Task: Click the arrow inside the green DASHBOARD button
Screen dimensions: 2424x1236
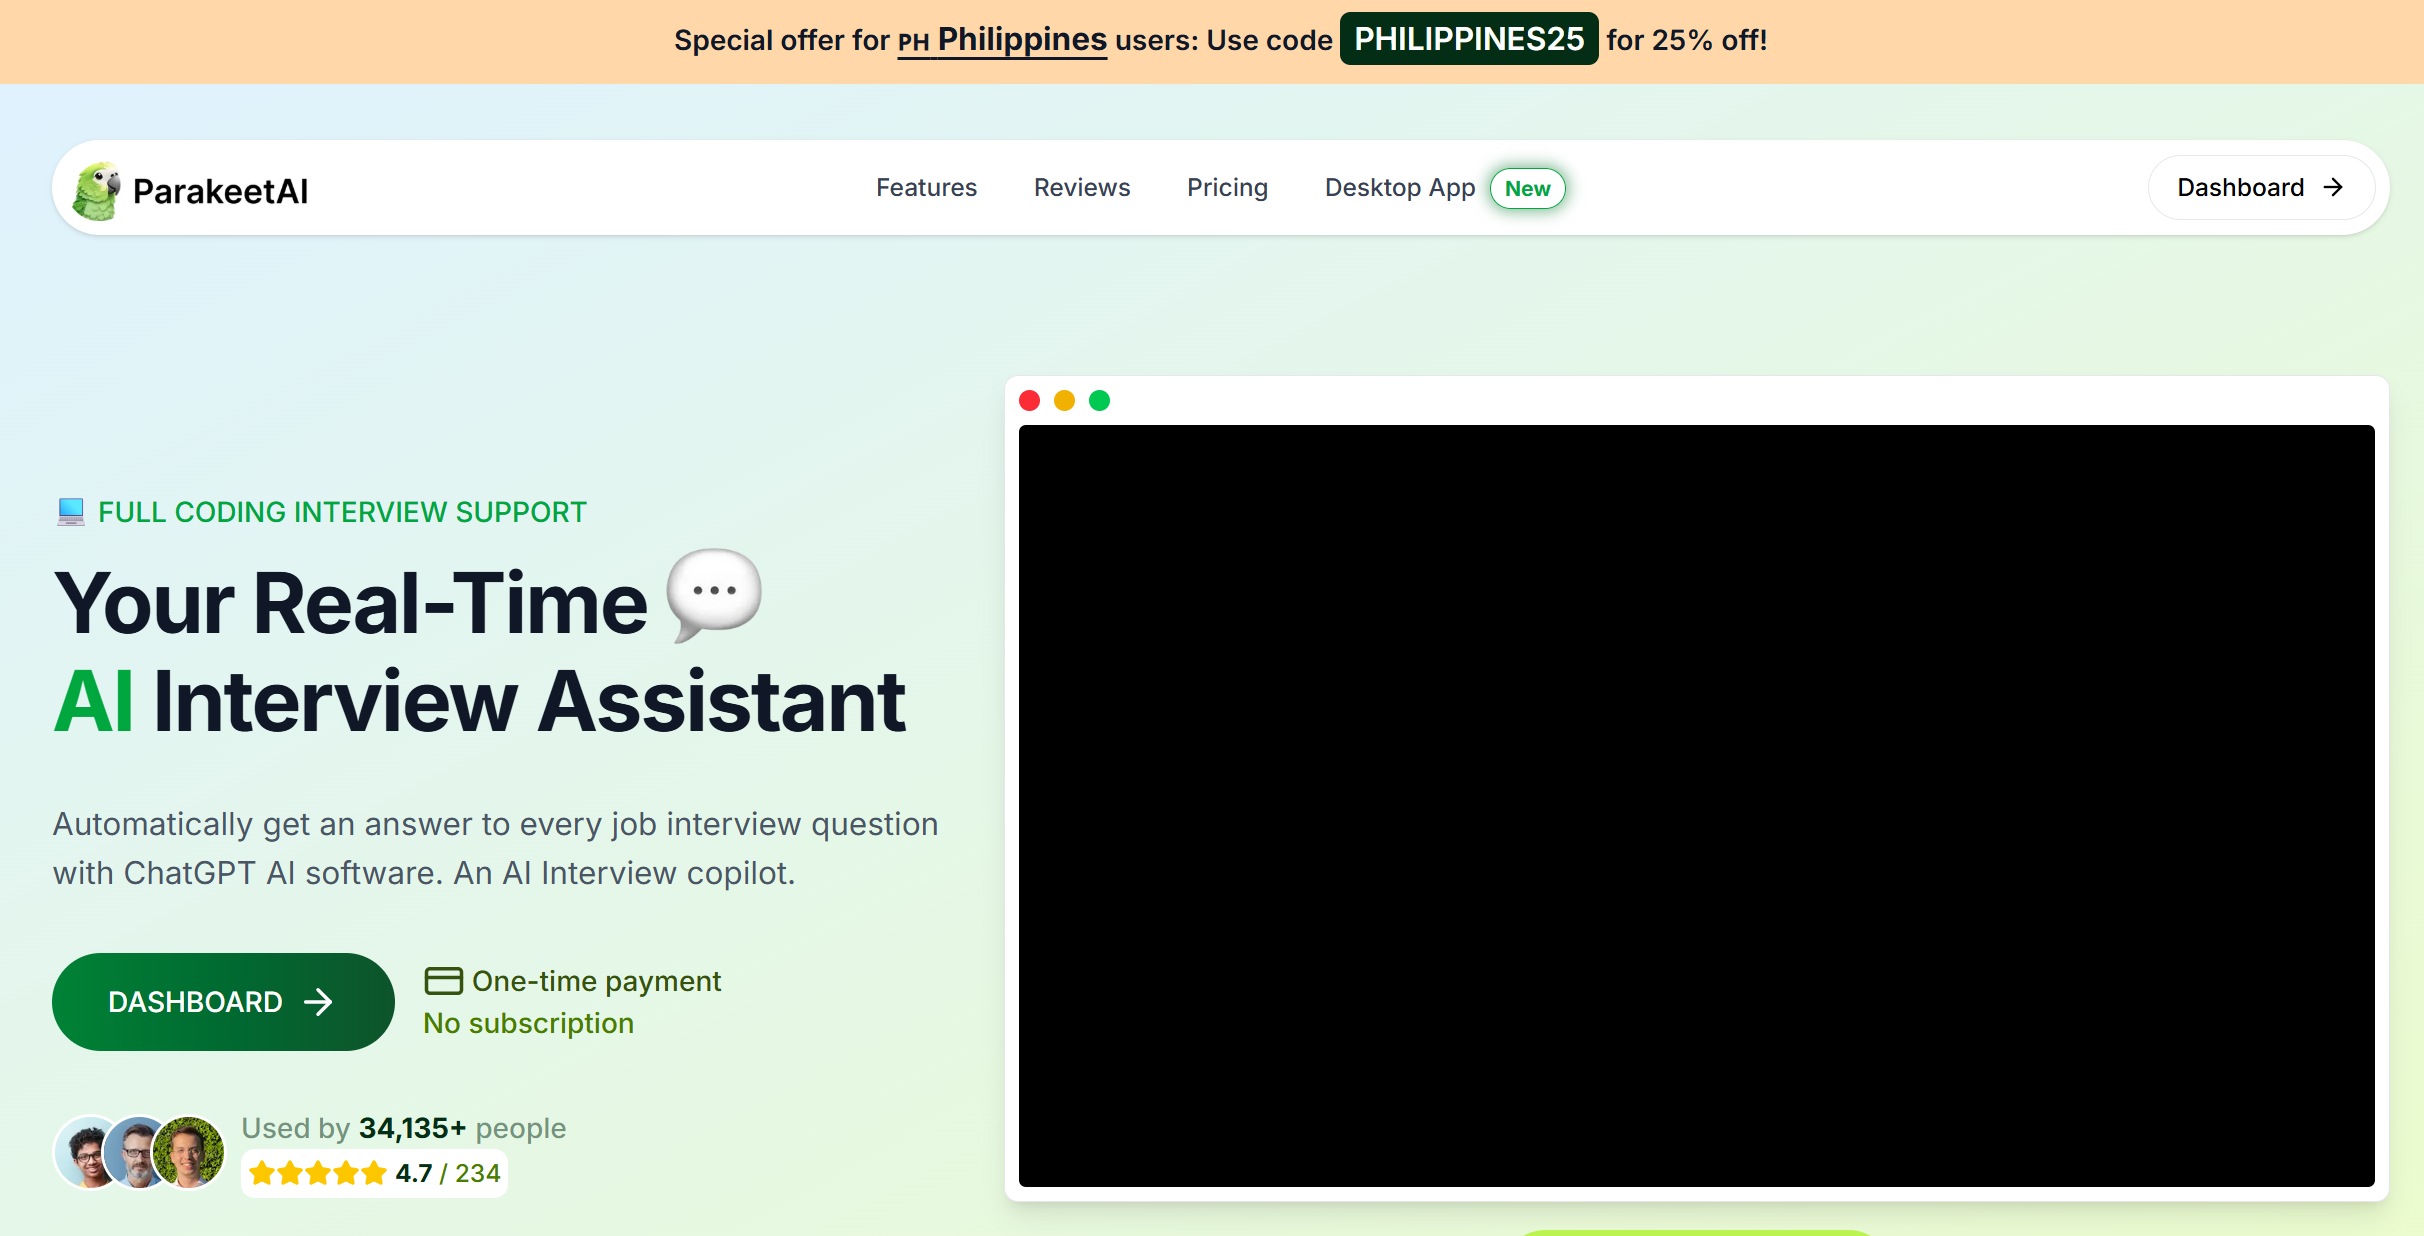Action: (x=318, y=1002)
